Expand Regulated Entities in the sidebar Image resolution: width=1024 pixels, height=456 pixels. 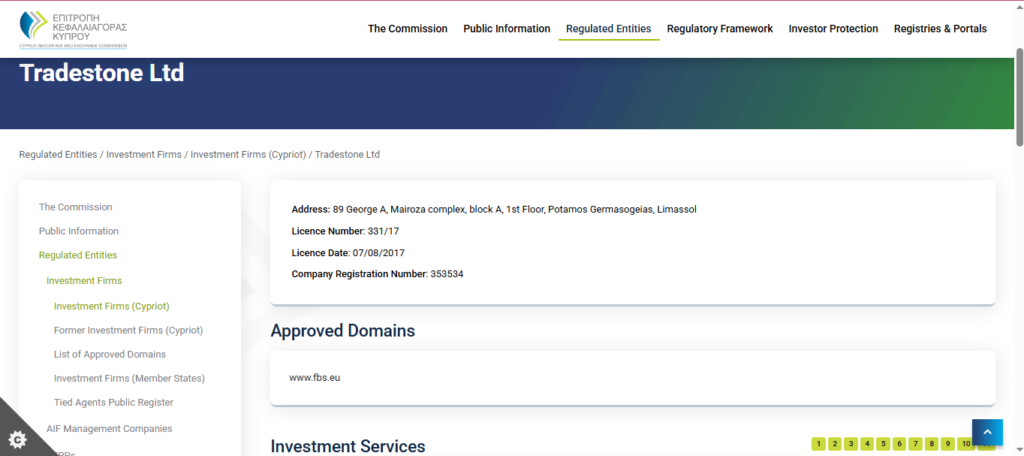click(x=78, y=255)
